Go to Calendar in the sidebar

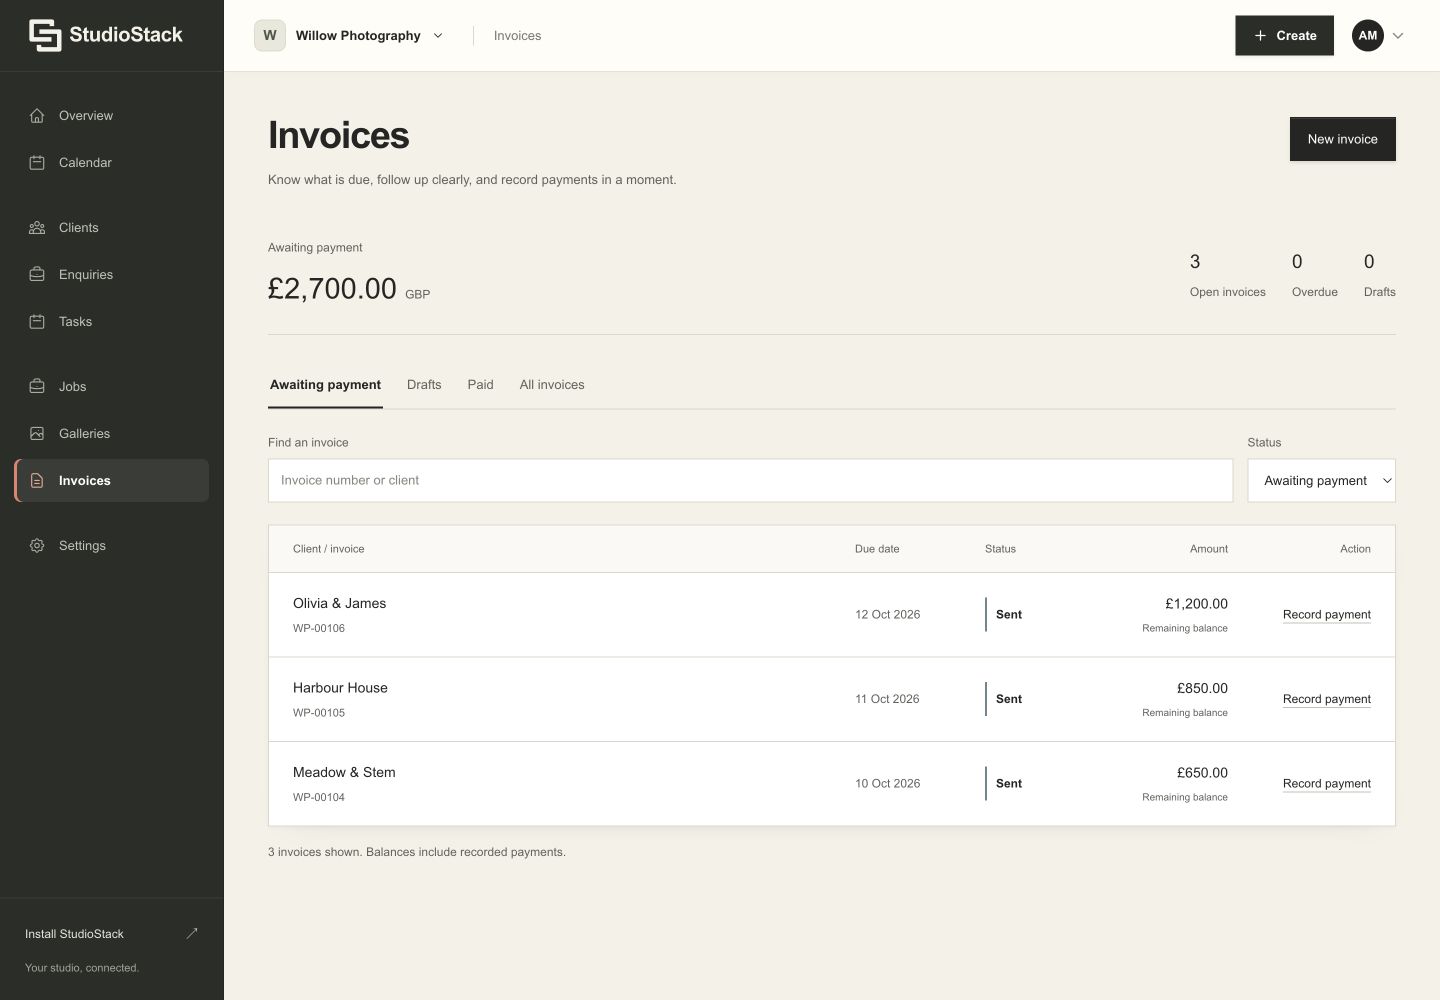tap(112, 163)
